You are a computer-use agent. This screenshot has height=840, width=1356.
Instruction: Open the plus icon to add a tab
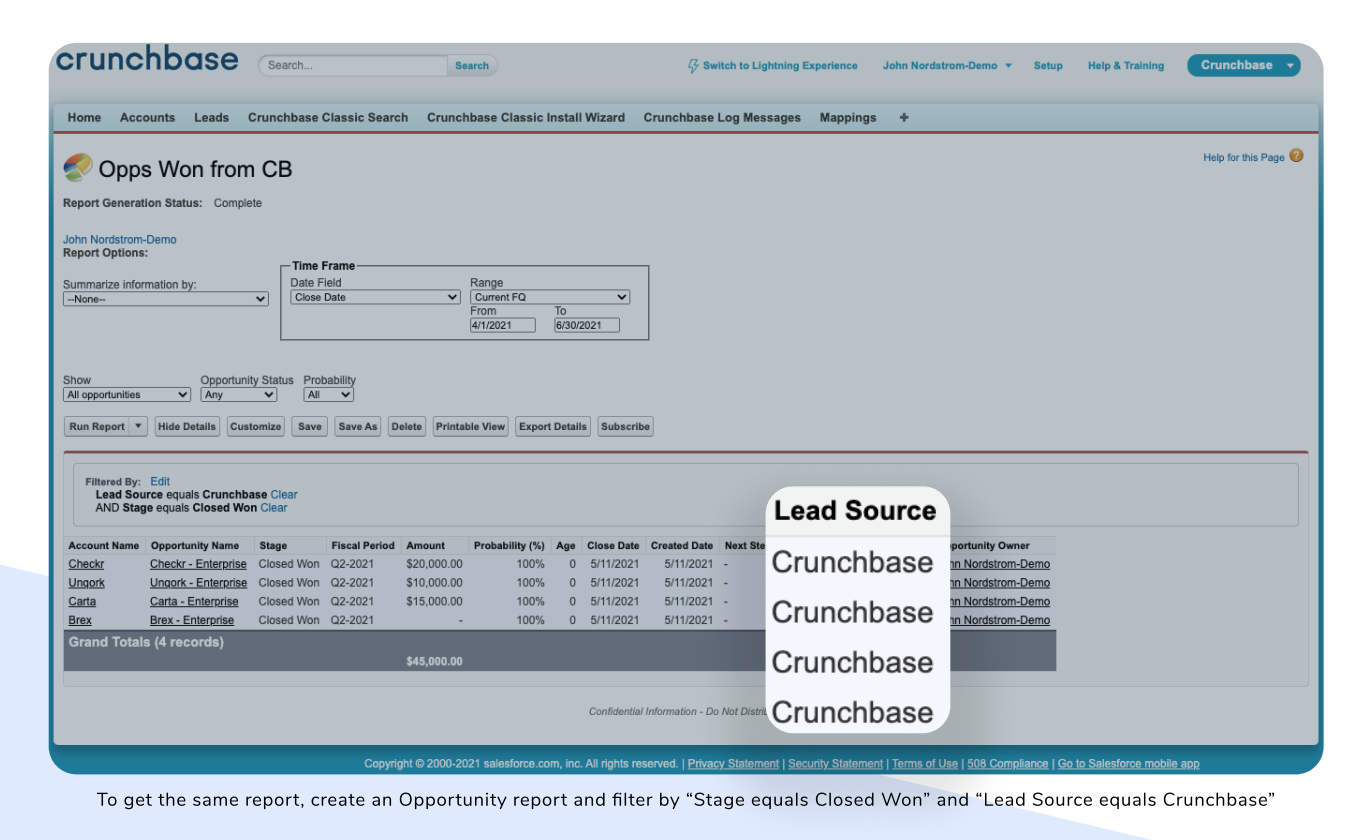[903, 117]
